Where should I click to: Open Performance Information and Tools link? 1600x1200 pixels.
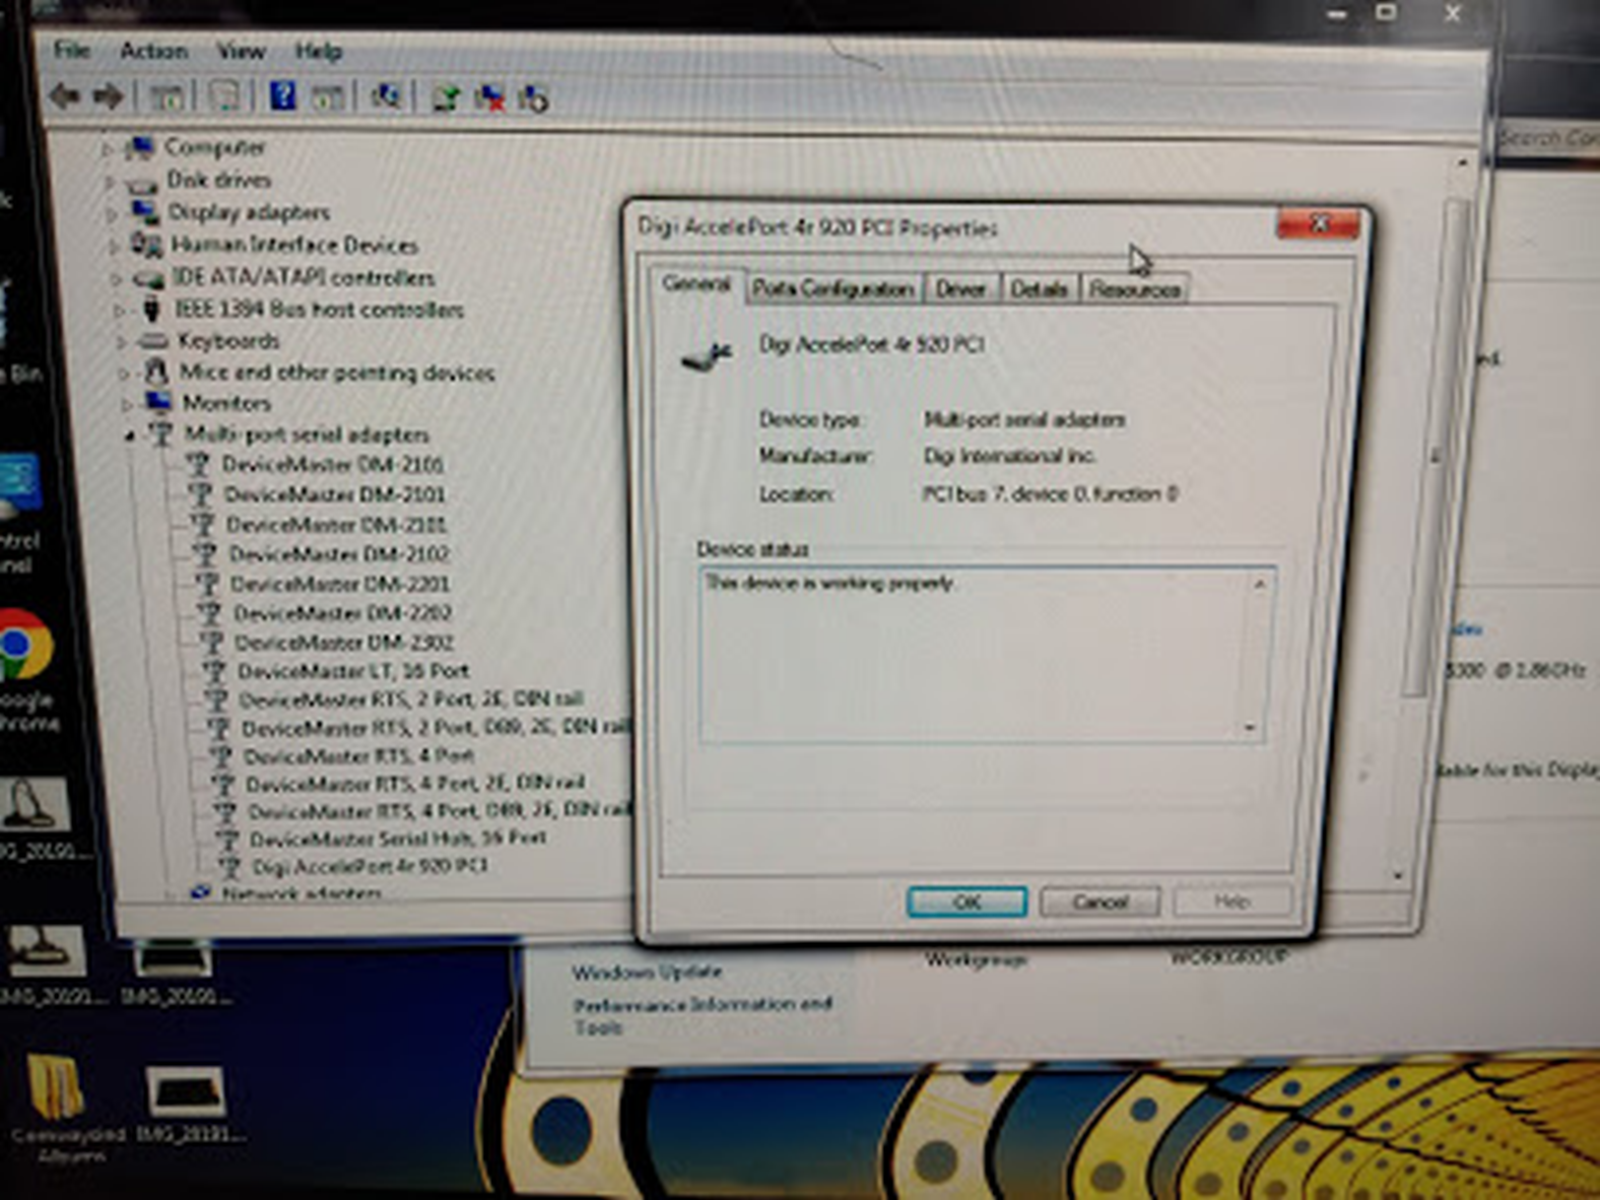coord(702,1014)
